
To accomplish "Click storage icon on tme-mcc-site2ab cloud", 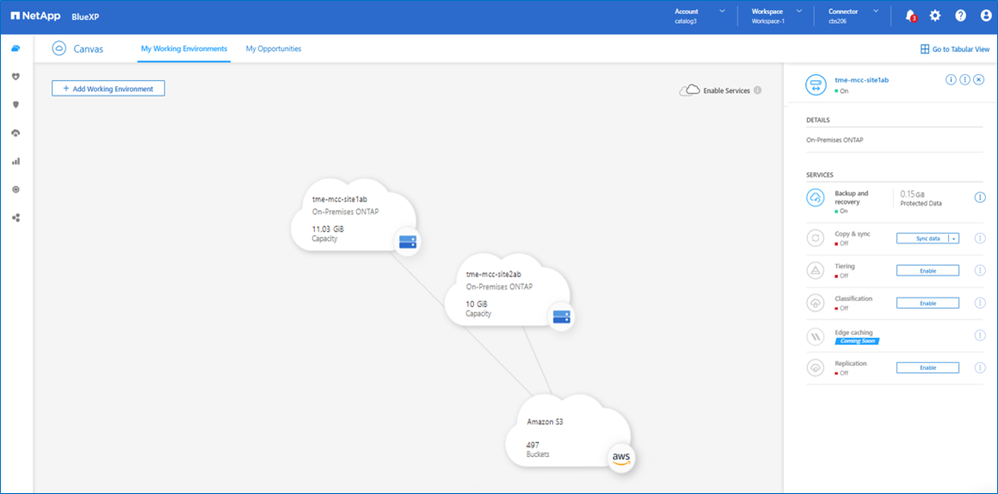I will click(561, 316).
